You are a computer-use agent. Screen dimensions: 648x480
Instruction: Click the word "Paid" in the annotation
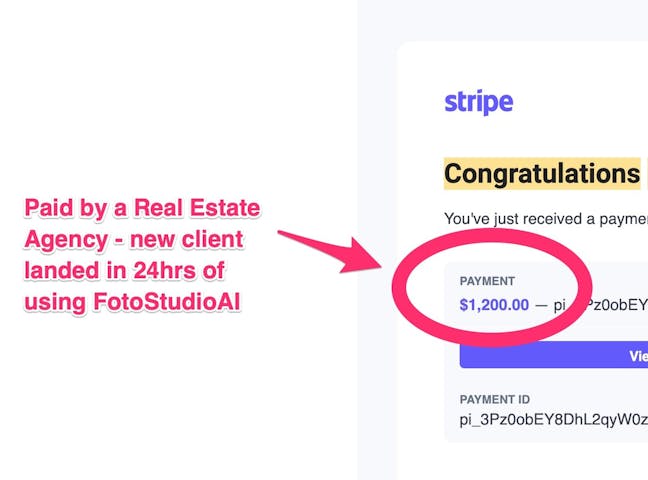pyautogui.click(x=47, y=209)
